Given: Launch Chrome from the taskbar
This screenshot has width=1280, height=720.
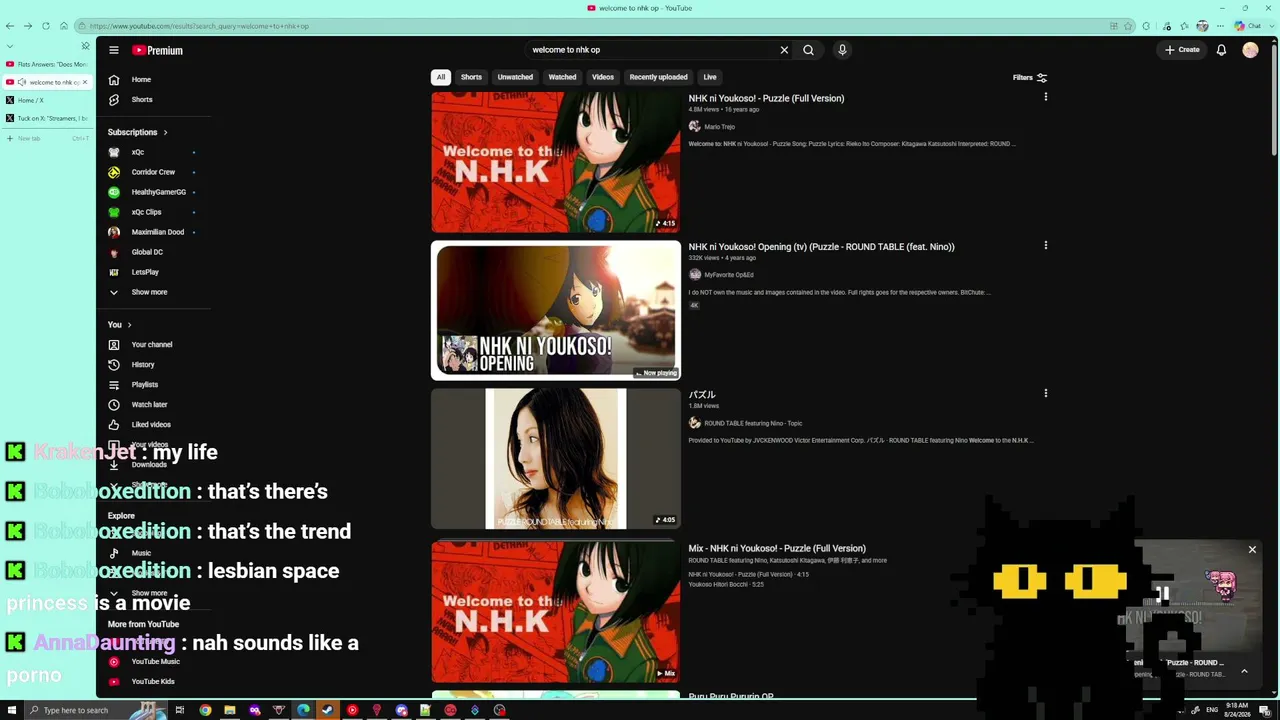Looking at the screenshot, I should click(x=205, y=710).
